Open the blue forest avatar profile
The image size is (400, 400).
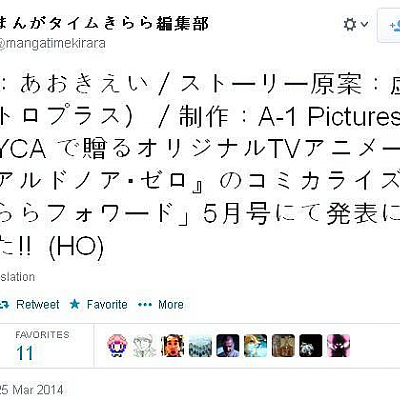pyautogui.click(x=200, y=345)
